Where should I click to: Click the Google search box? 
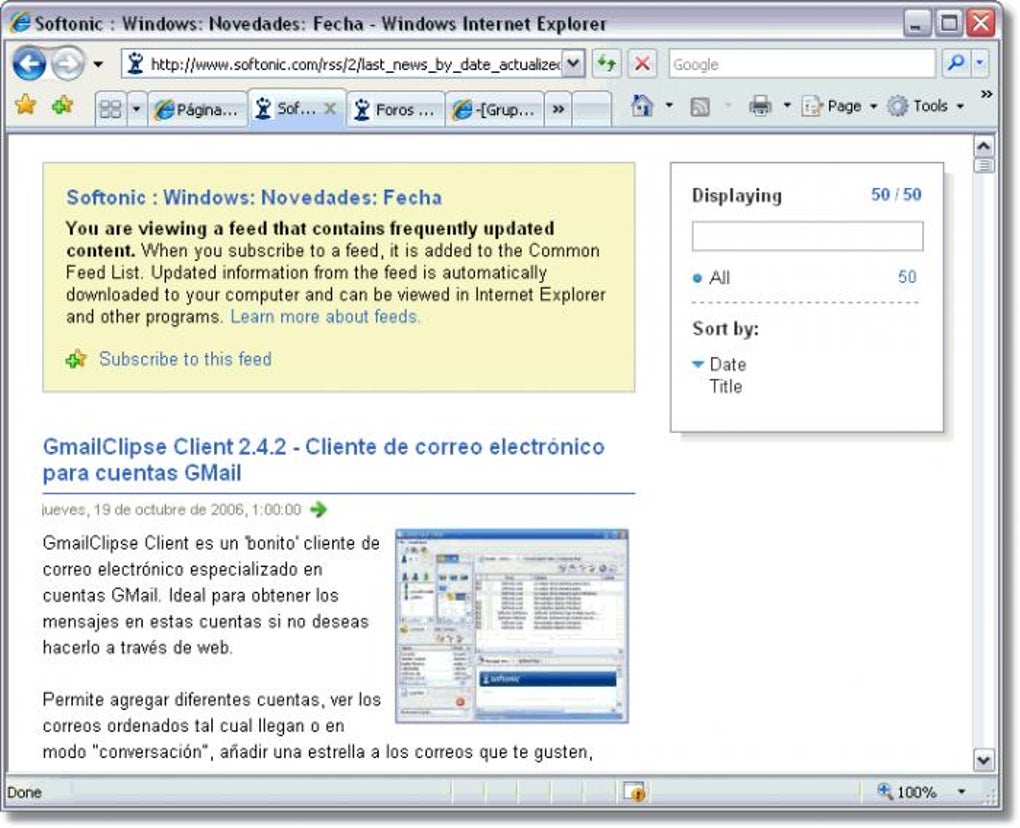point(801,64)
